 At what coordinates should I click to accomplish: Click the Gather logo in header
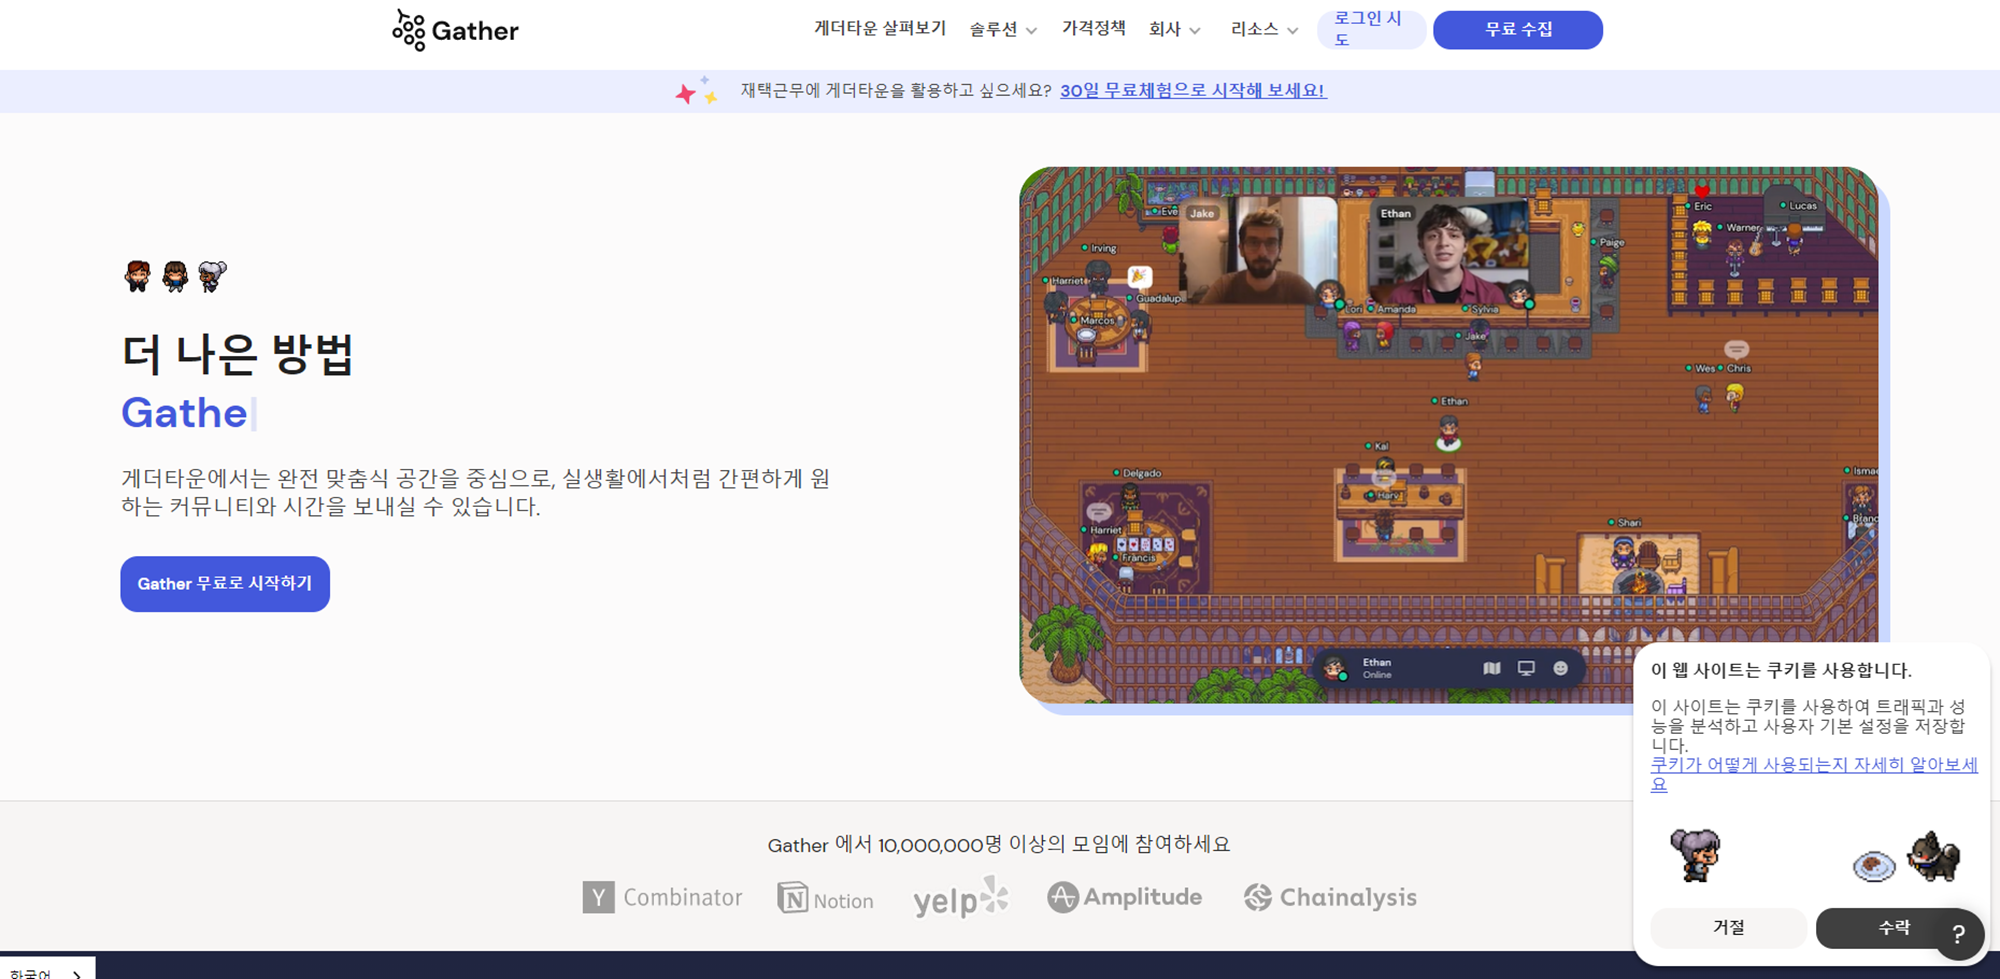tap(455, 30)
